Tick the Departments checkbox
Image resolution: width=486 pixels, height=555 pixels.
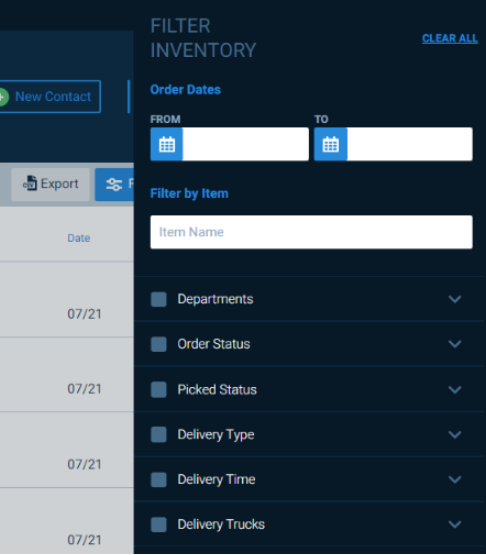159,299
